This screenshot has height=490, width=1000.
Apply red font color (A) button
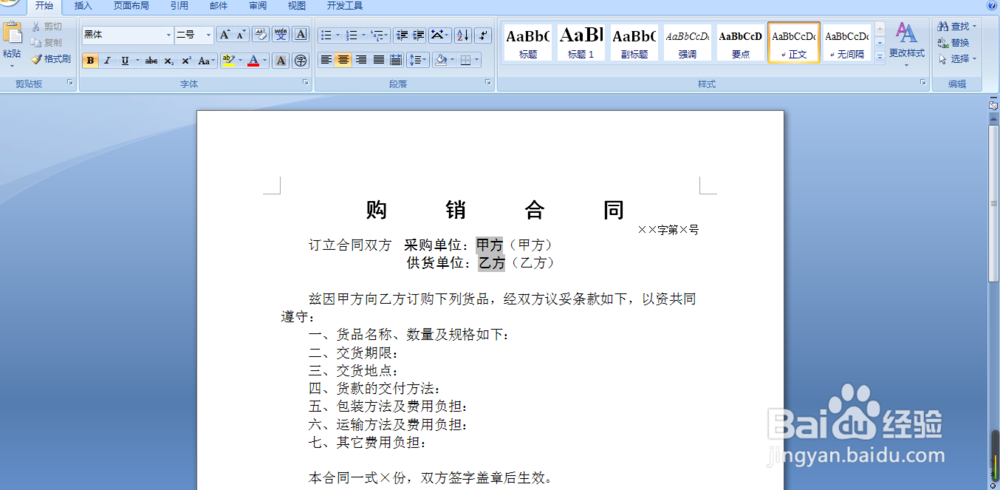tap(254, 61)
